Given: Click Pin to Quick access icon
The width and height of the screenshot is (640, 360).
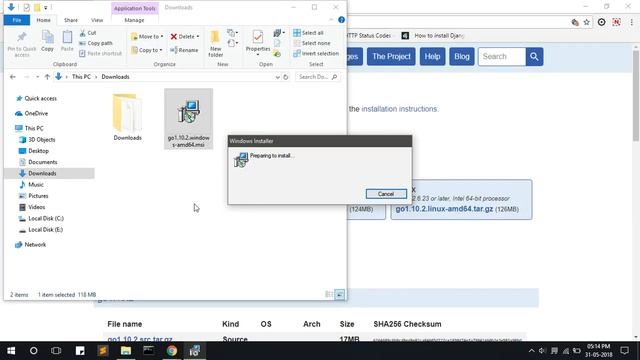Looking at the screenshot, I should point(22,37).
